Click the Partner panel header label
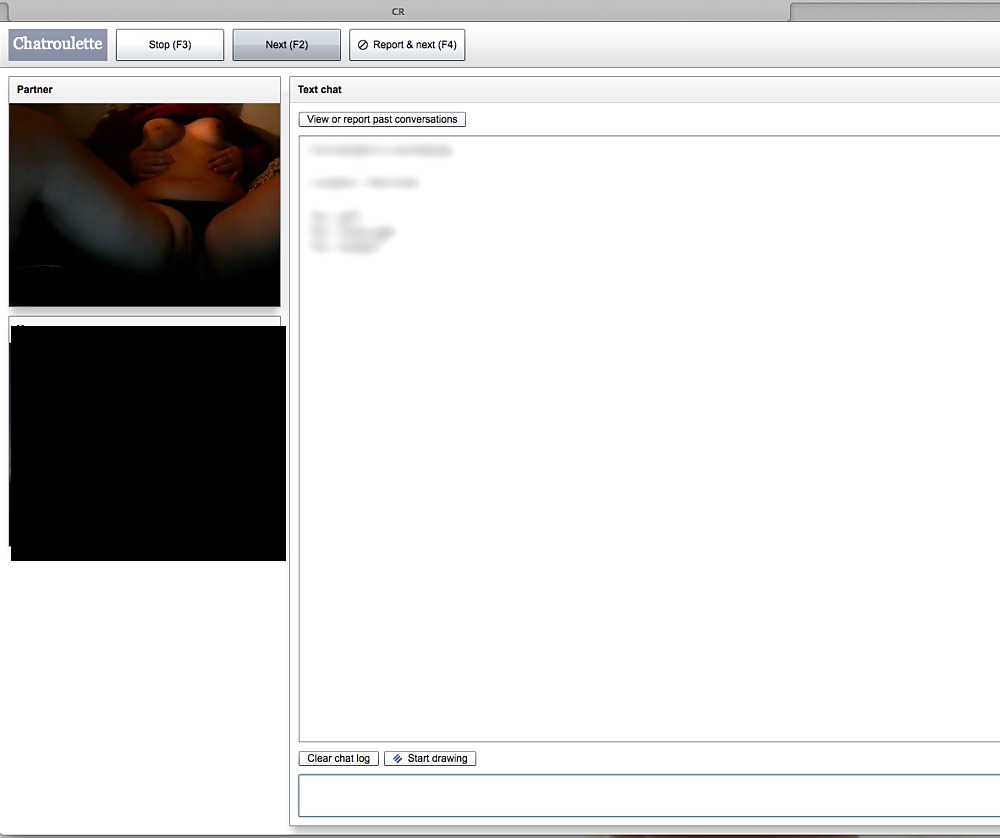This screenshot has height=838, width=1000. (35, 90)
